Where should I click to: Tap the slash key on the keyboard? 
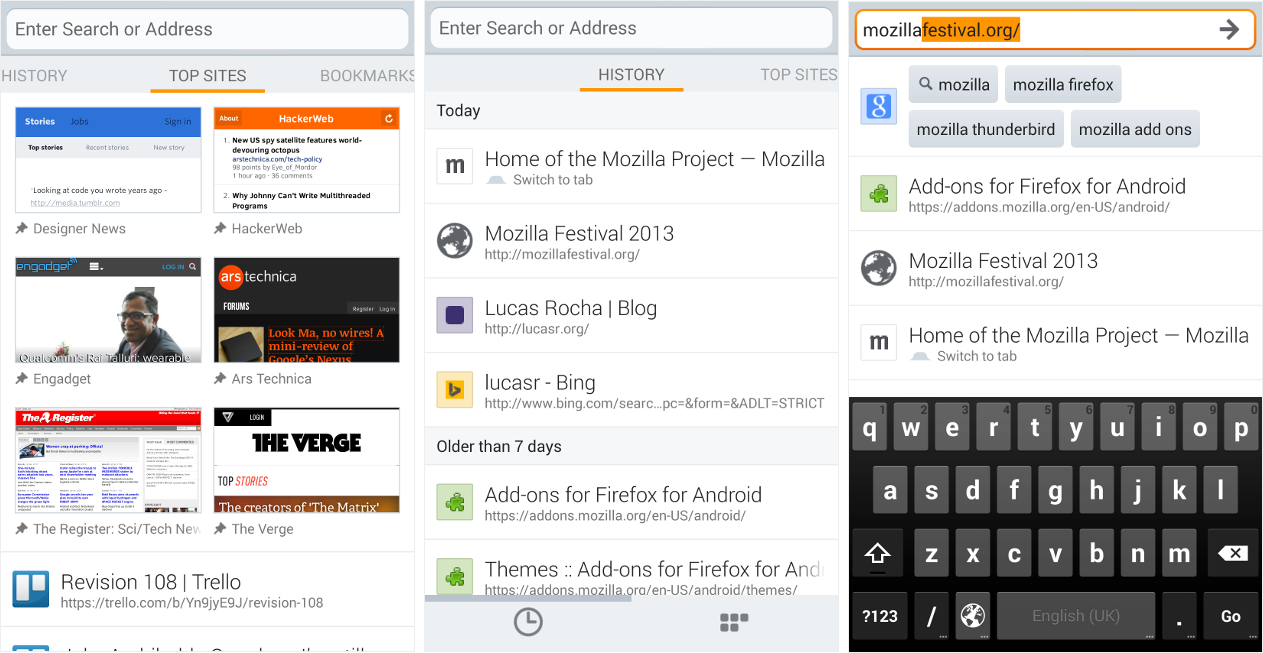930,616
